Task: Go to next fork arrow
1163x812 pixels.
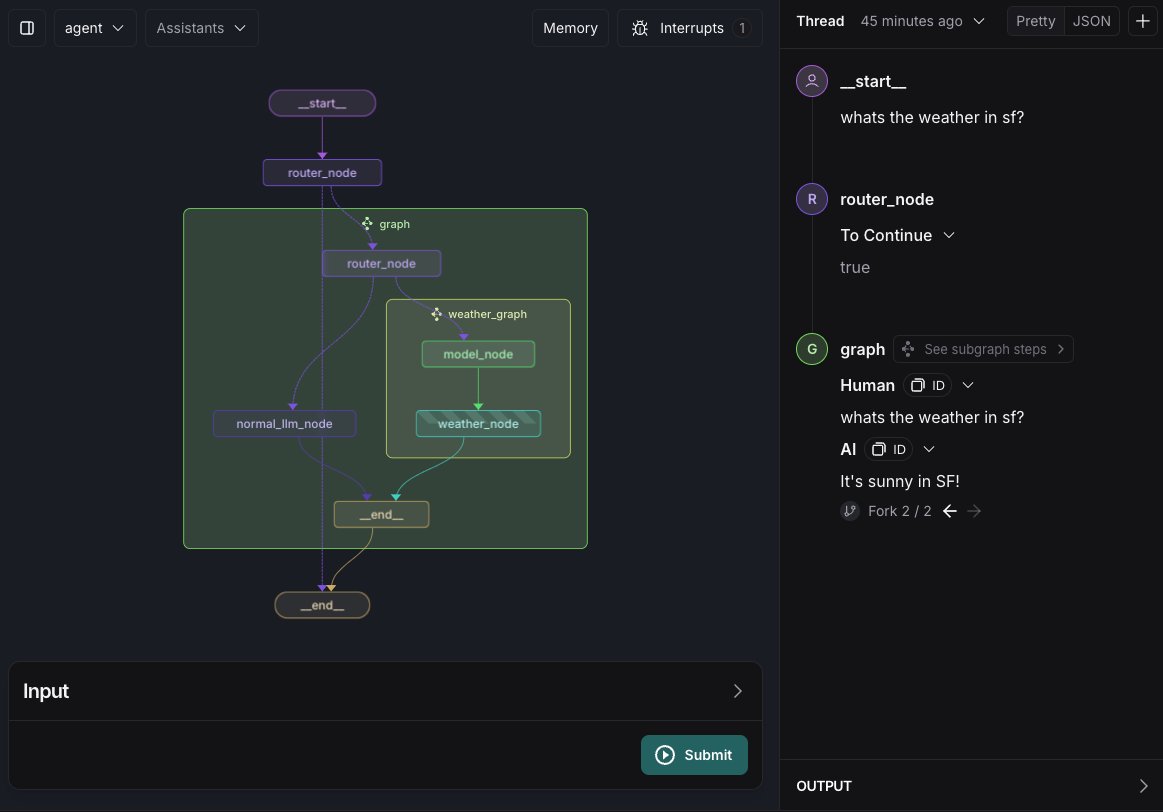Action: click(974, 511)
